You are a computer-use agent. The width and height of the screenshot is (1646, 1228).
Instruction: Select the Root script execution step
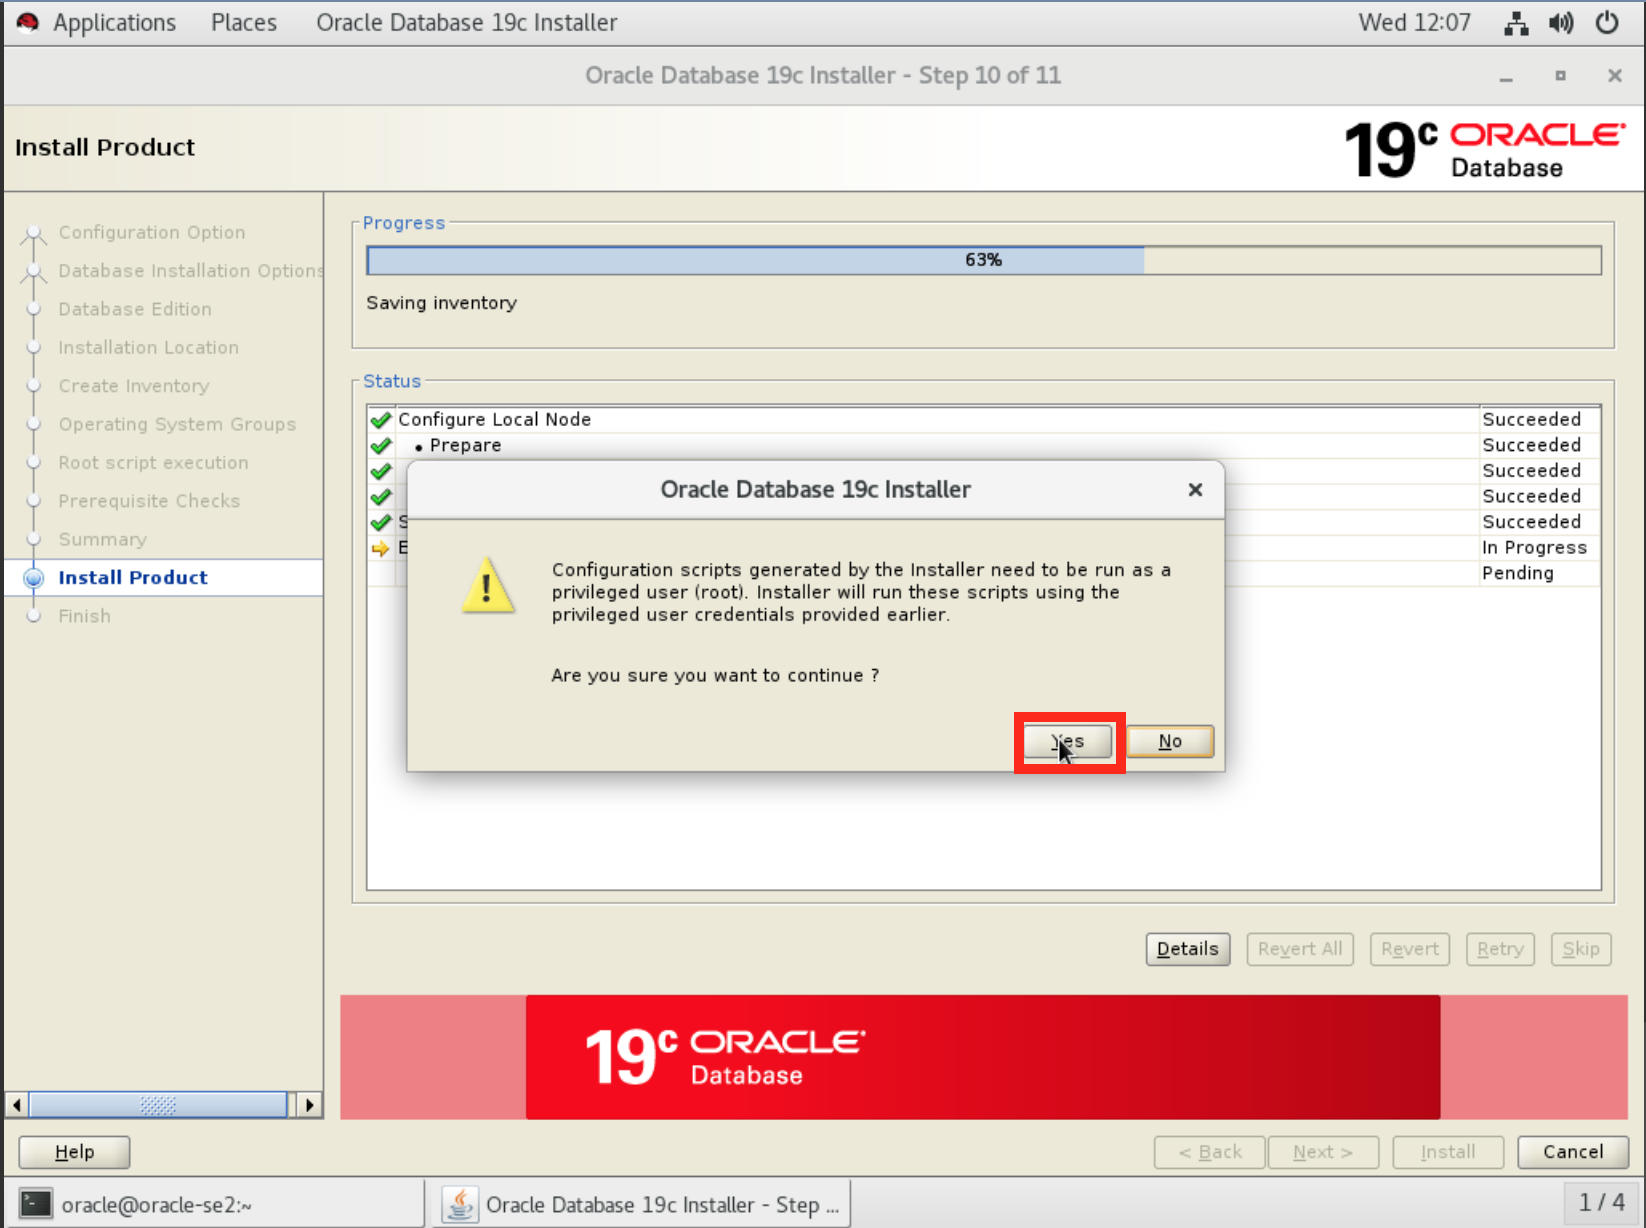pos(153,463)
